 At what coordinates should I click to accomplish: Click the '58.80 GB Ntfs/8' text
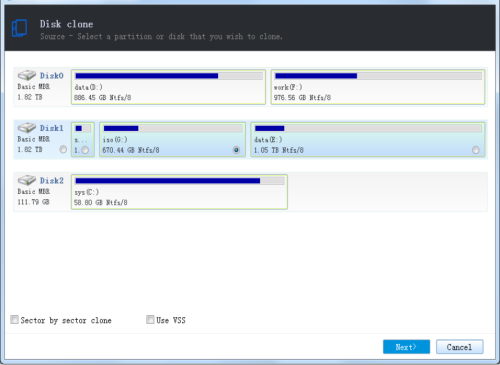(100, 202)
